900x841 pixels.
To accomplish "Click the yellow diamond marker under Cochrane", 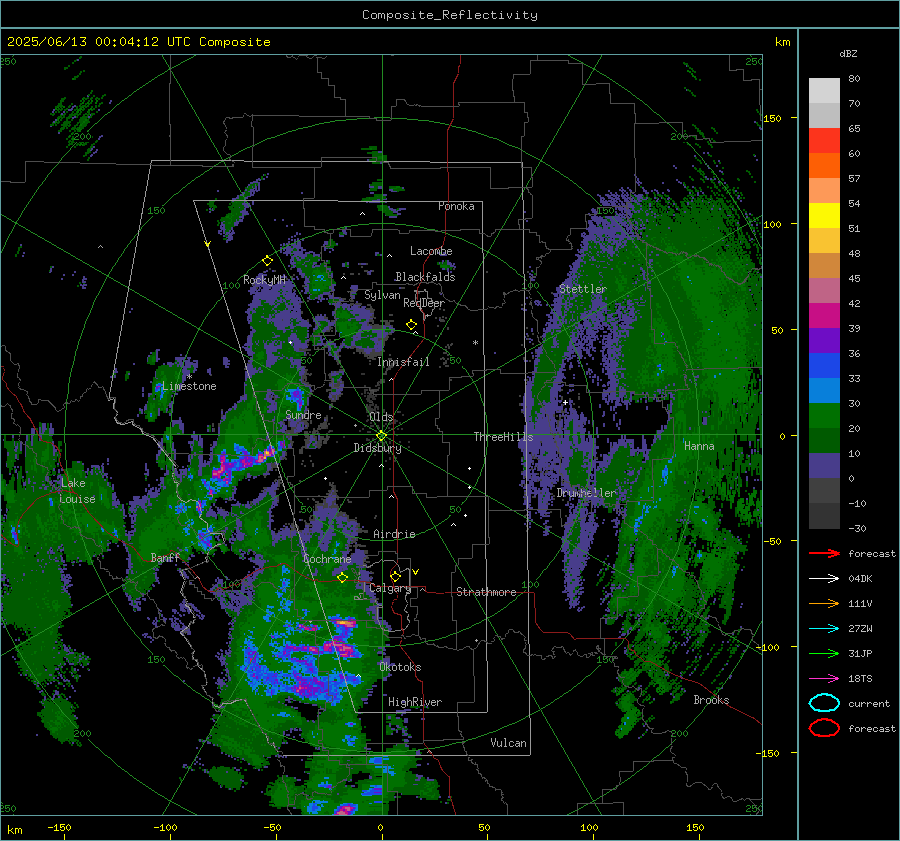I will (x=342, y=578).
